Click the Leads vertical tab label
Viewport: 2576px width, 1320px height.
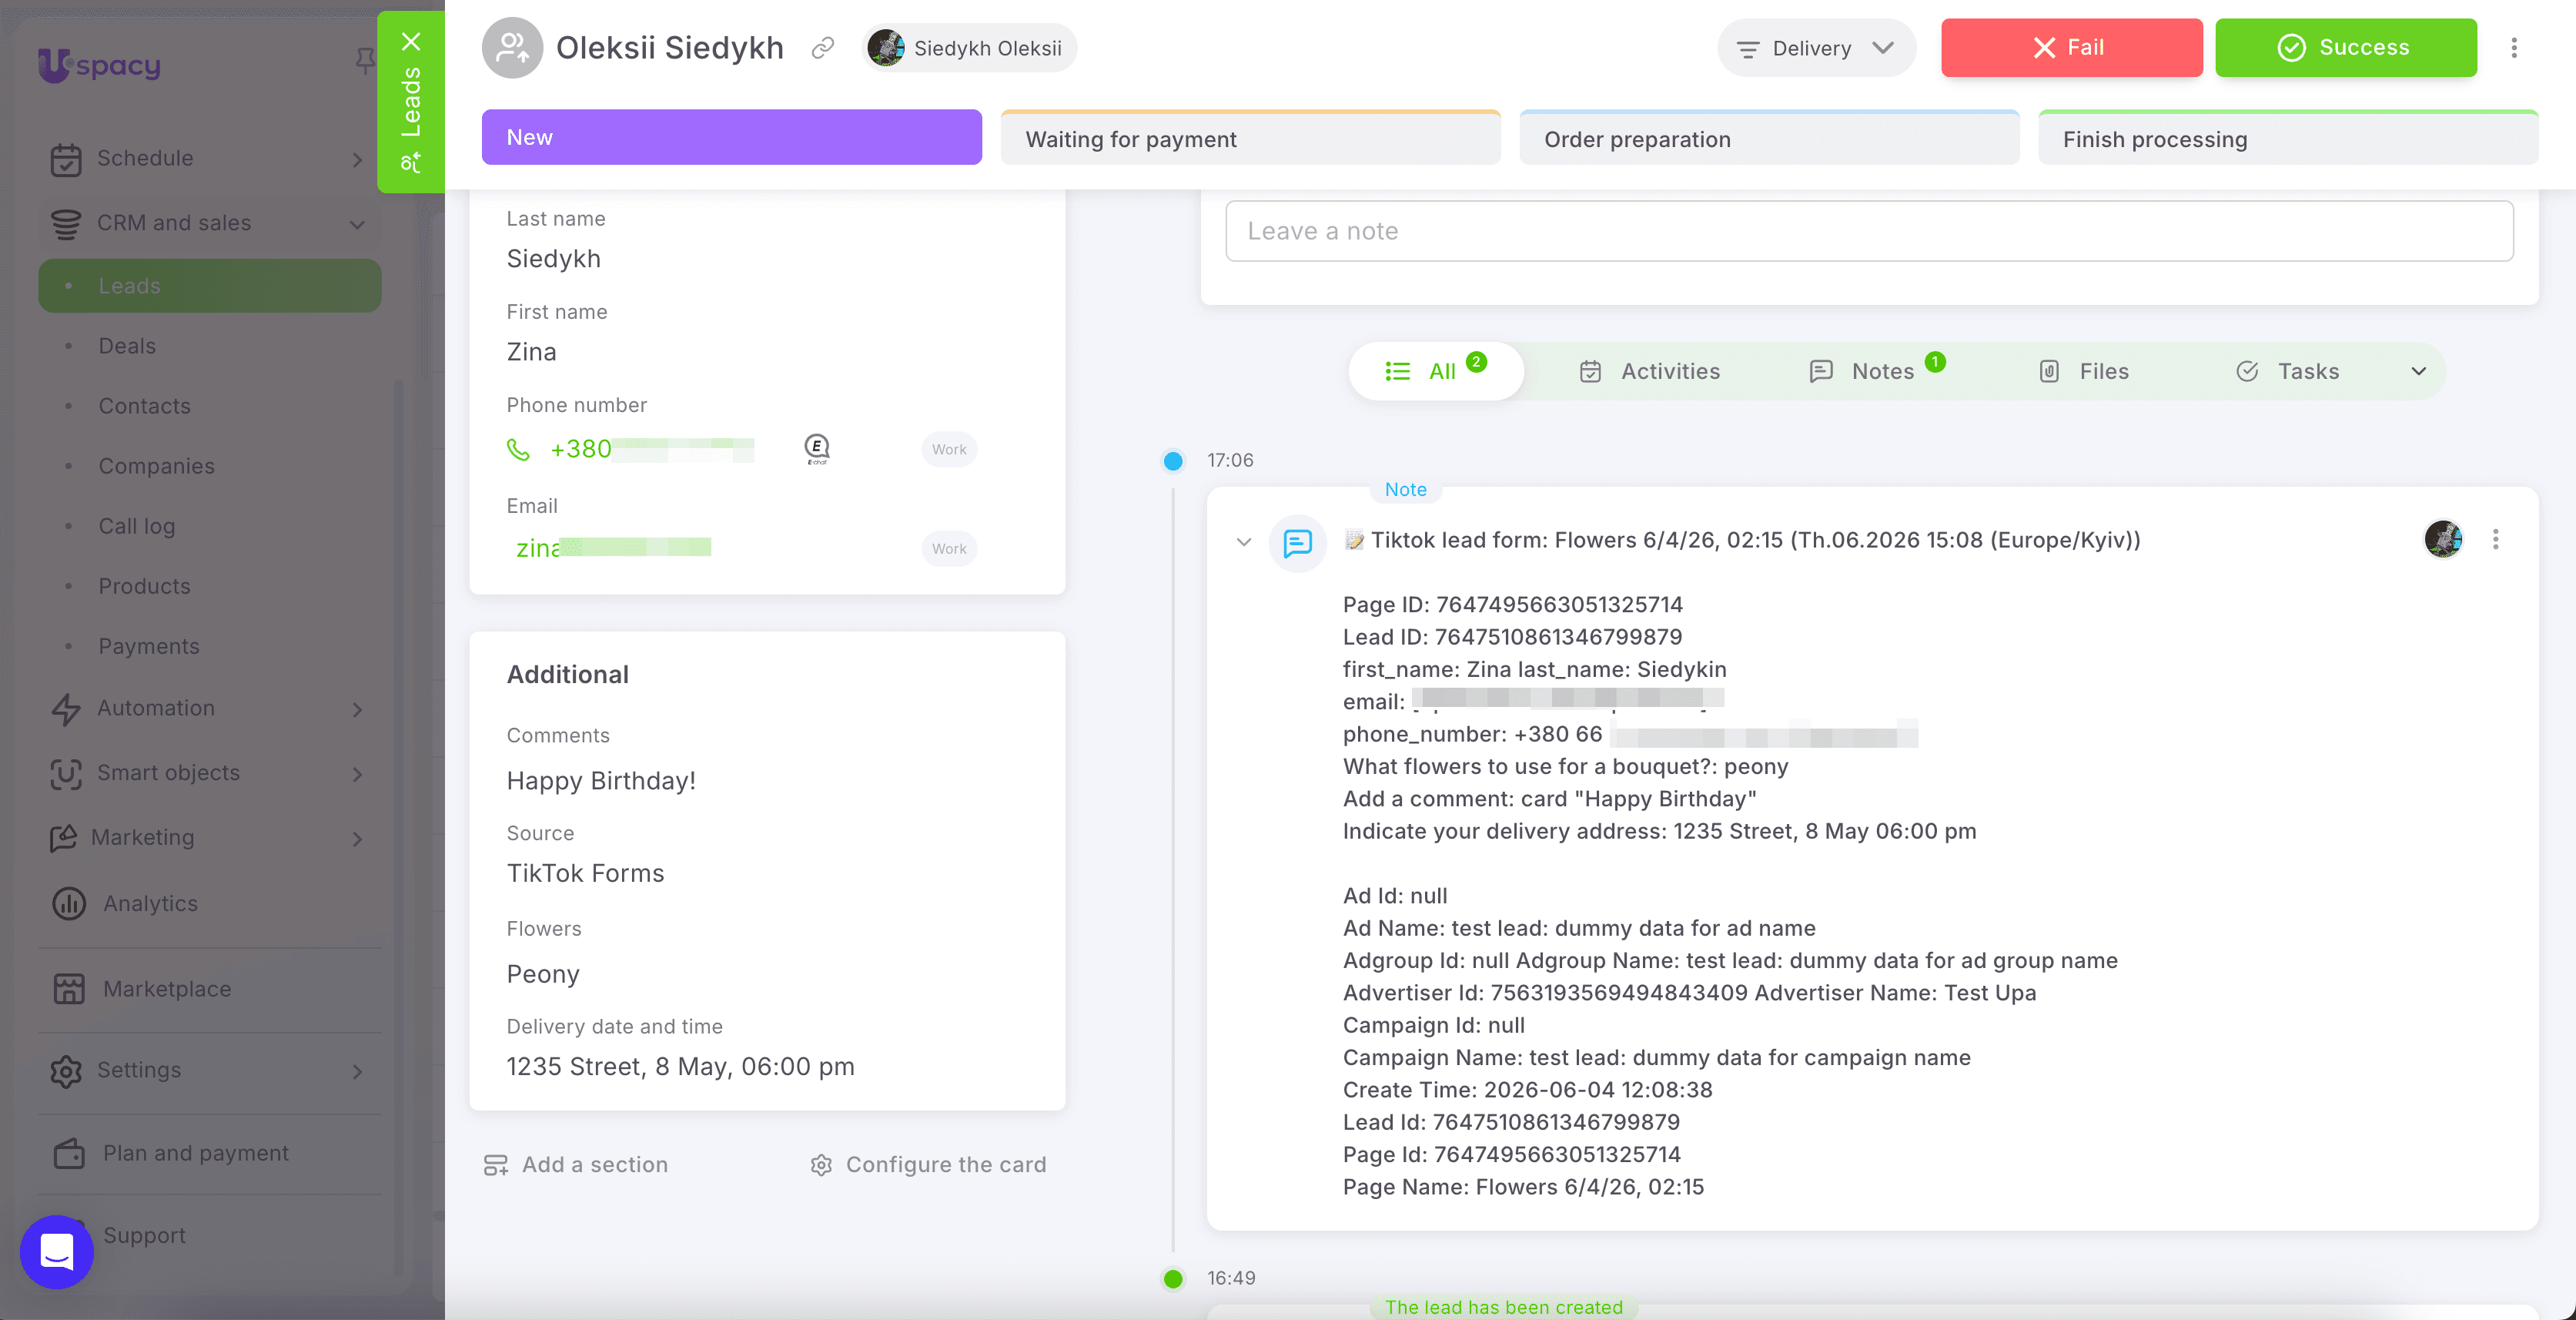(411, 102)
